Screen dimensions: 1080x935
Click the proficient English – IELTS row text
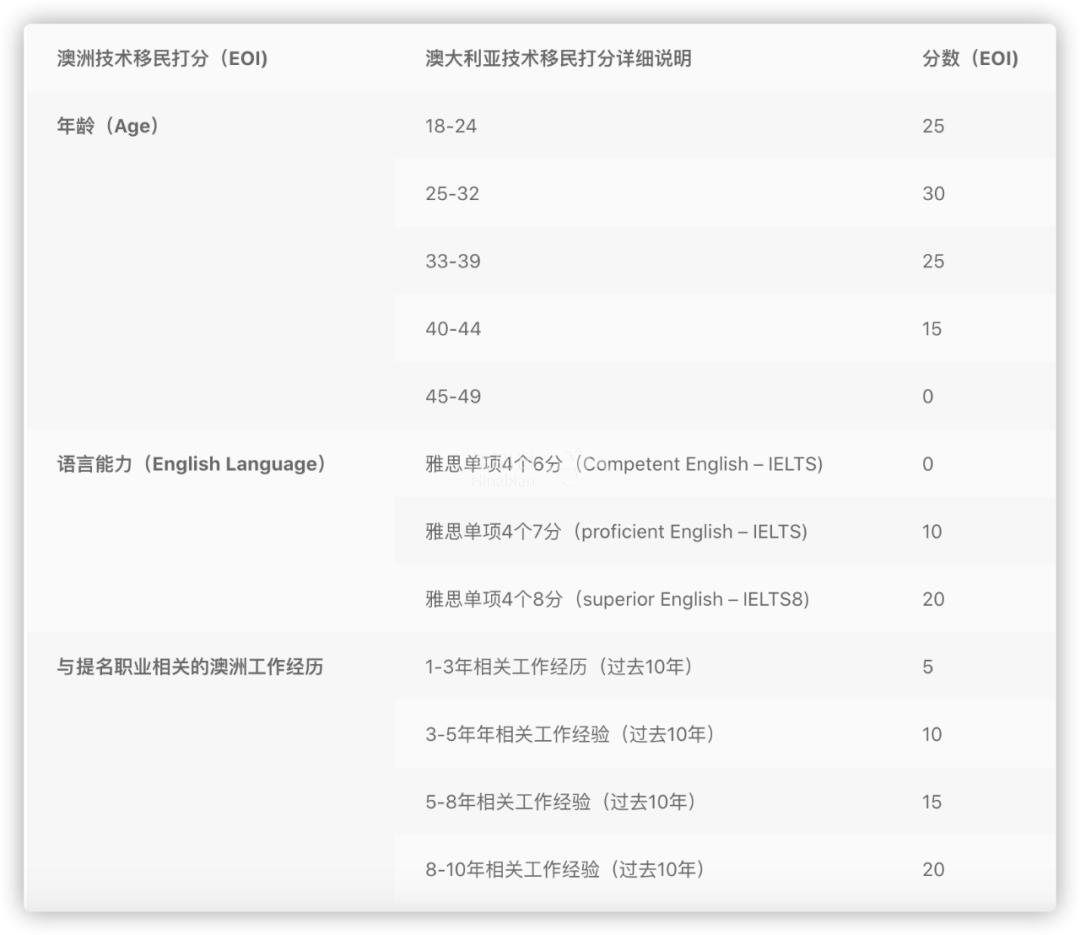616,531
